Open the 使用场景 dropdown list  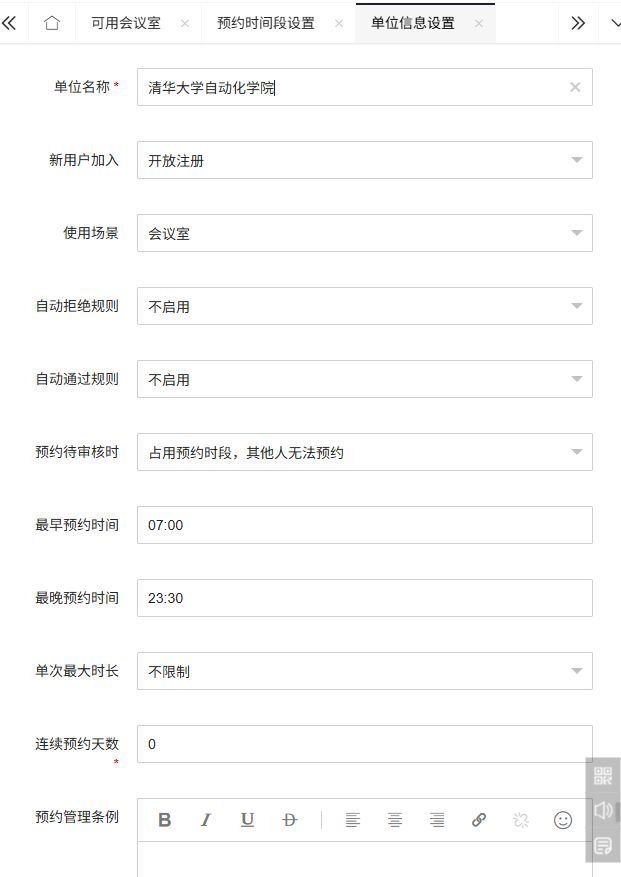(577, 233)
